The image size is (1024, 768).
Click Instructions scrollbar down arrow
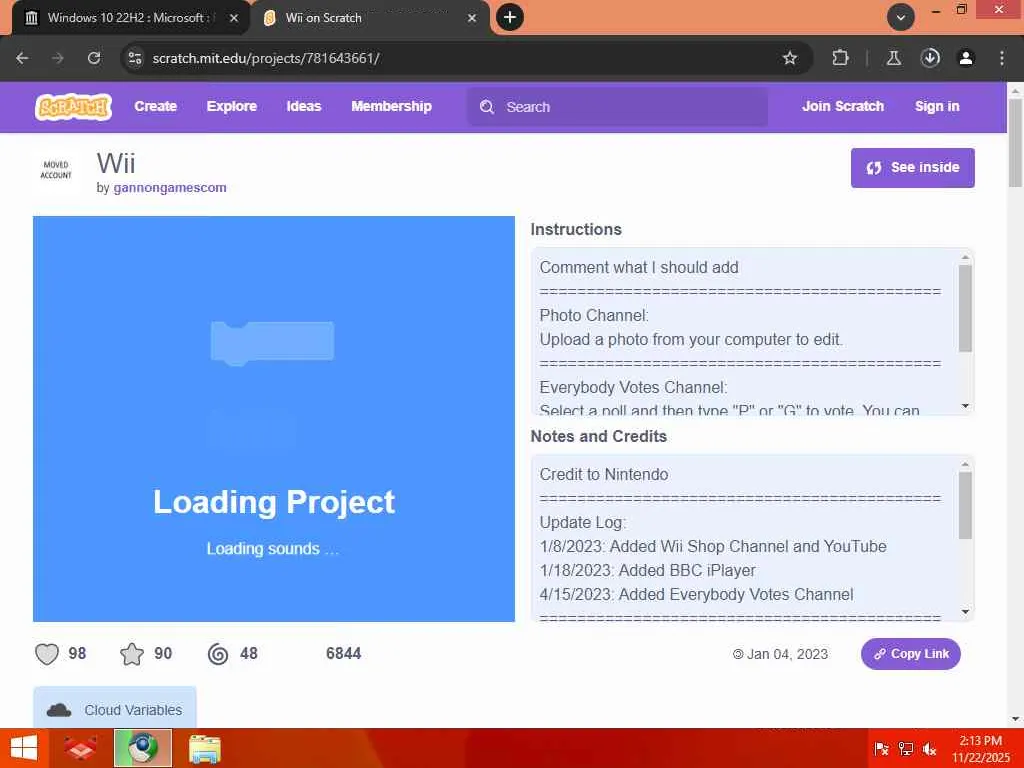pos(965,406)
